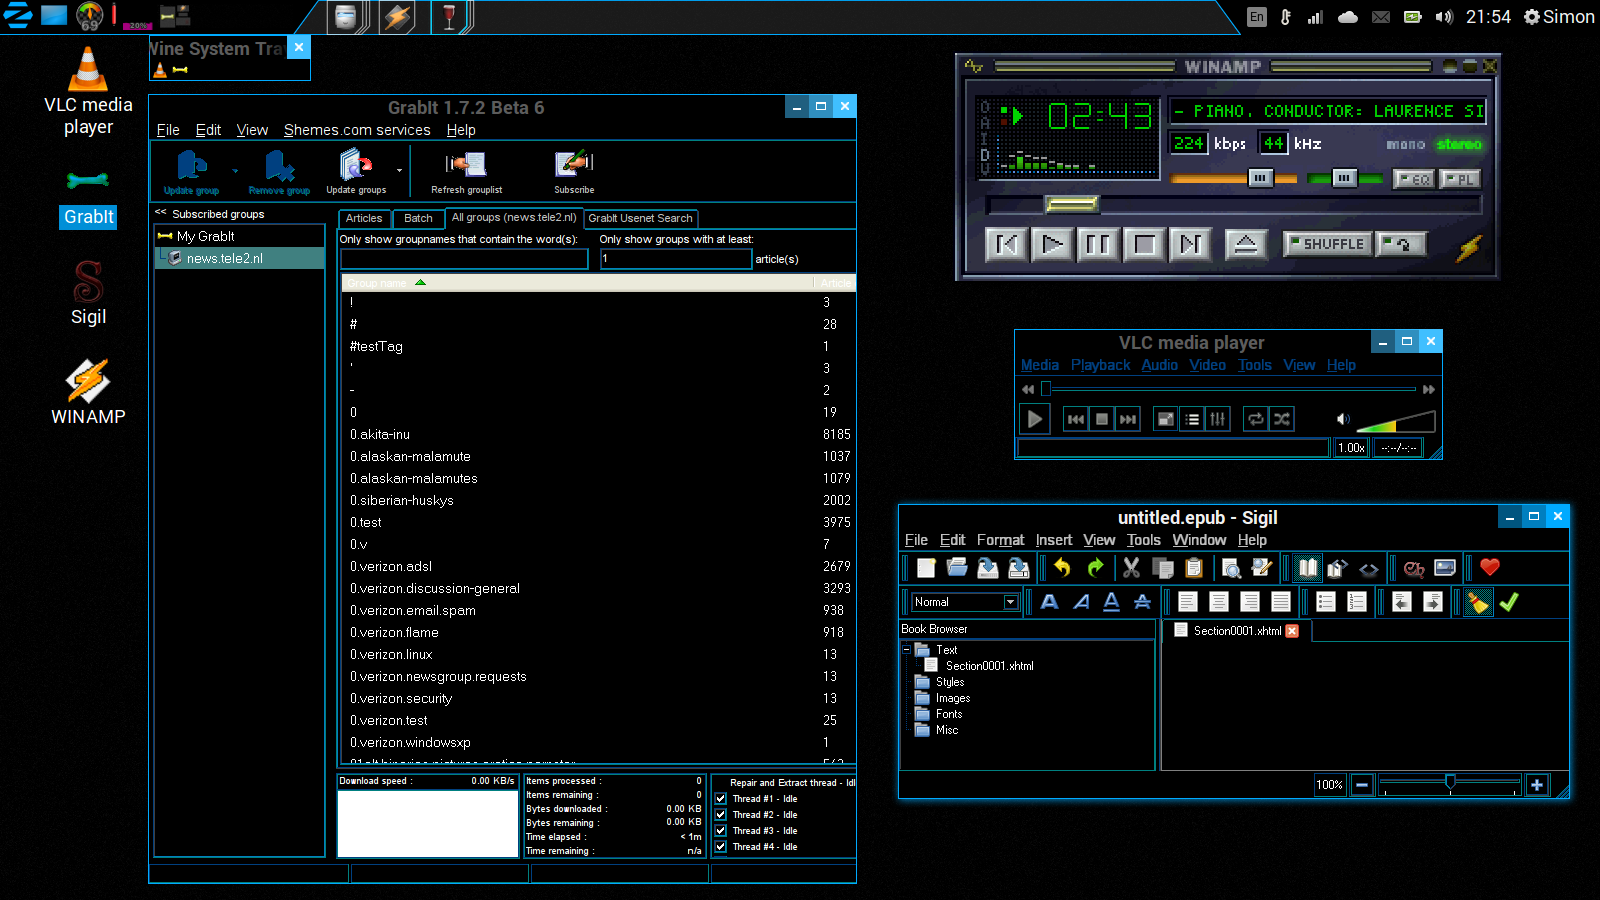Click the Sigil cut scissors icon
The image size is (1600, 900).
tap(1131, 568)
